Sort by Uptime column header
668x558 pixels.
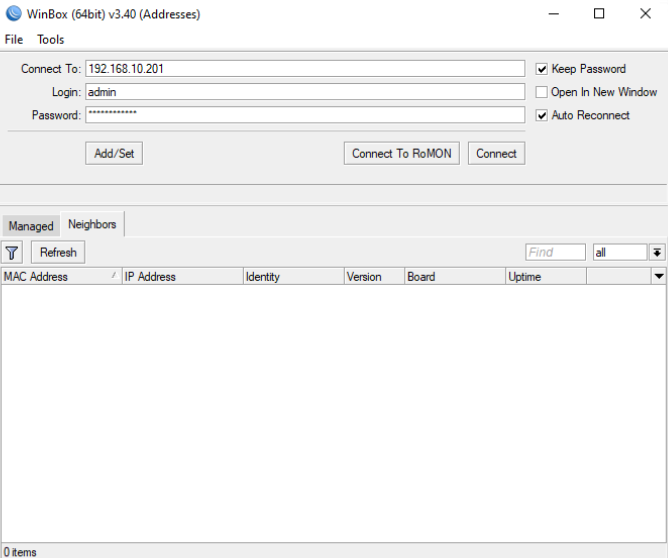(x=546, y=276)
